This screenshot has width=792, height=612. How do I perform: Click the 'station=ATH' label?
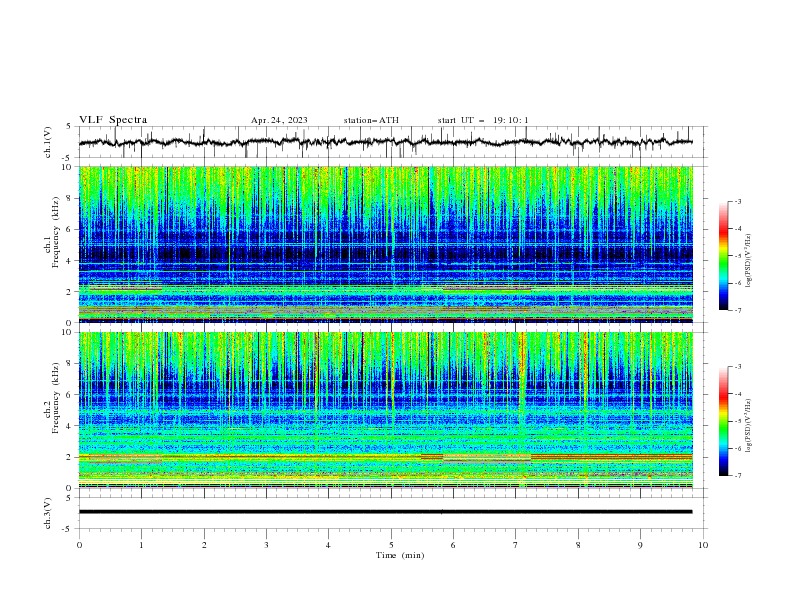click(x=371, y=120)
